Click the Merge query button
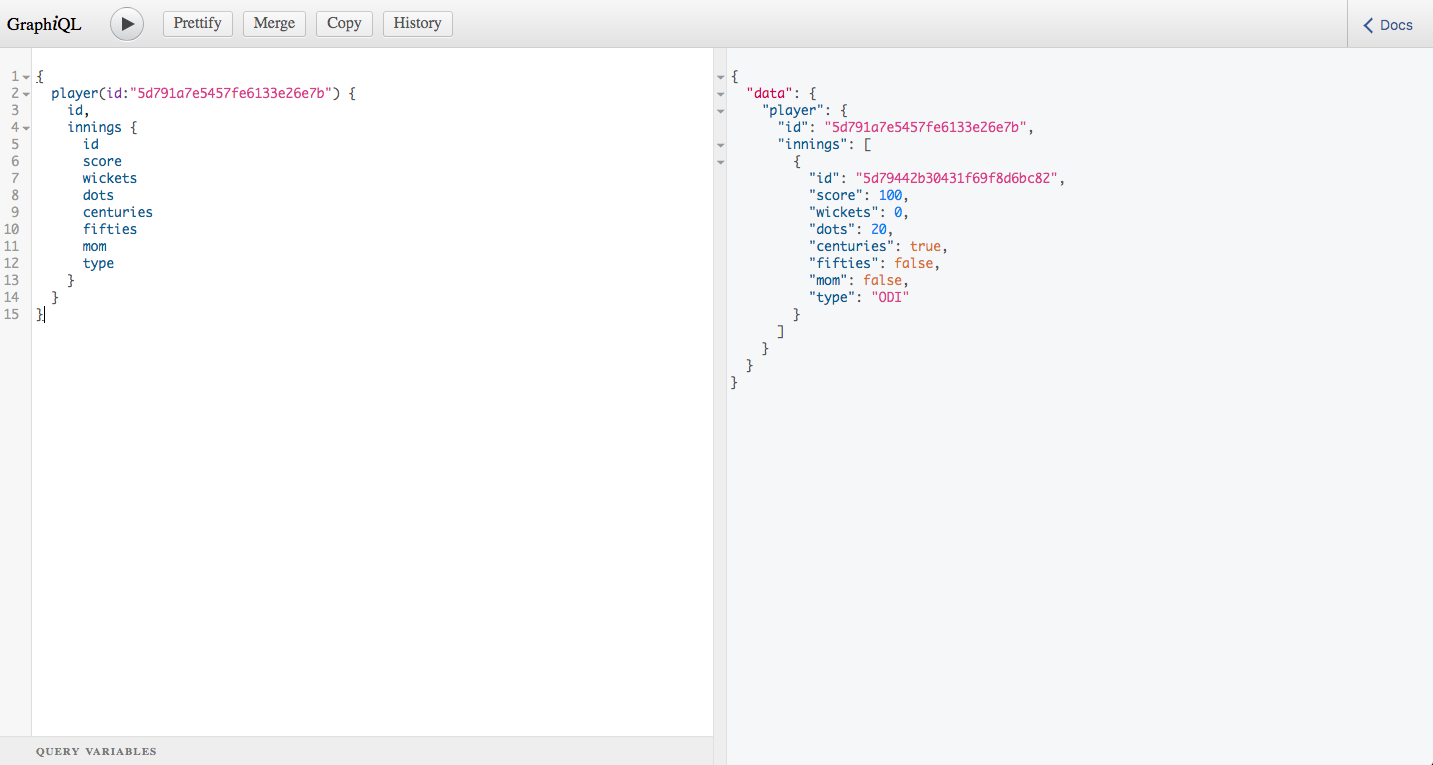This screenshot has height=765, width=1433. [x=274, y=23]
